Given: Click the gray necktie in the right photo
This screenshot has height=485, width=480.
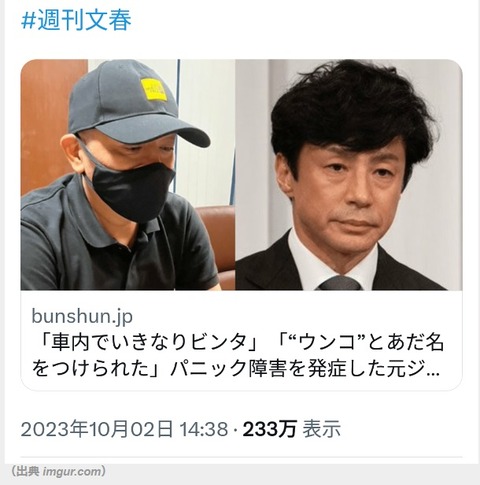Looking at the screenshot, I should click(340, 283).
